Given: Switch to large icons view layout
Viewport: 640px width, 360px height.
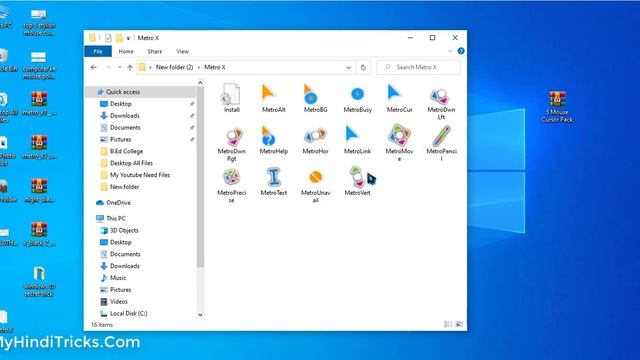Looking at the screenshot, I should [x=459, y=324].
